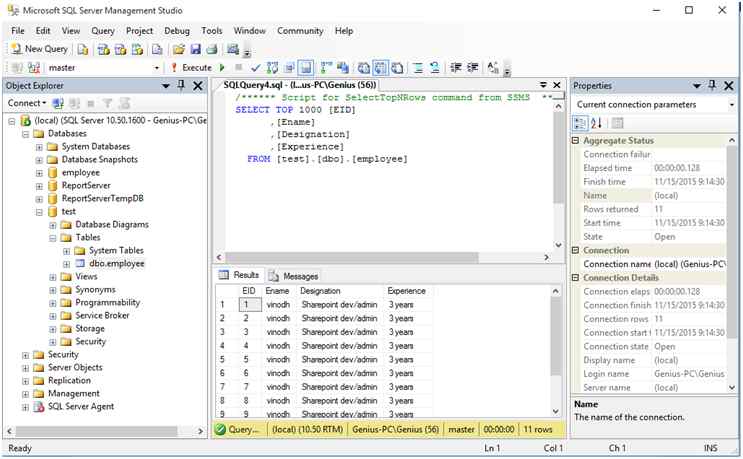
Task: Click the New Query toolbar button
Action: coord(39,48)
